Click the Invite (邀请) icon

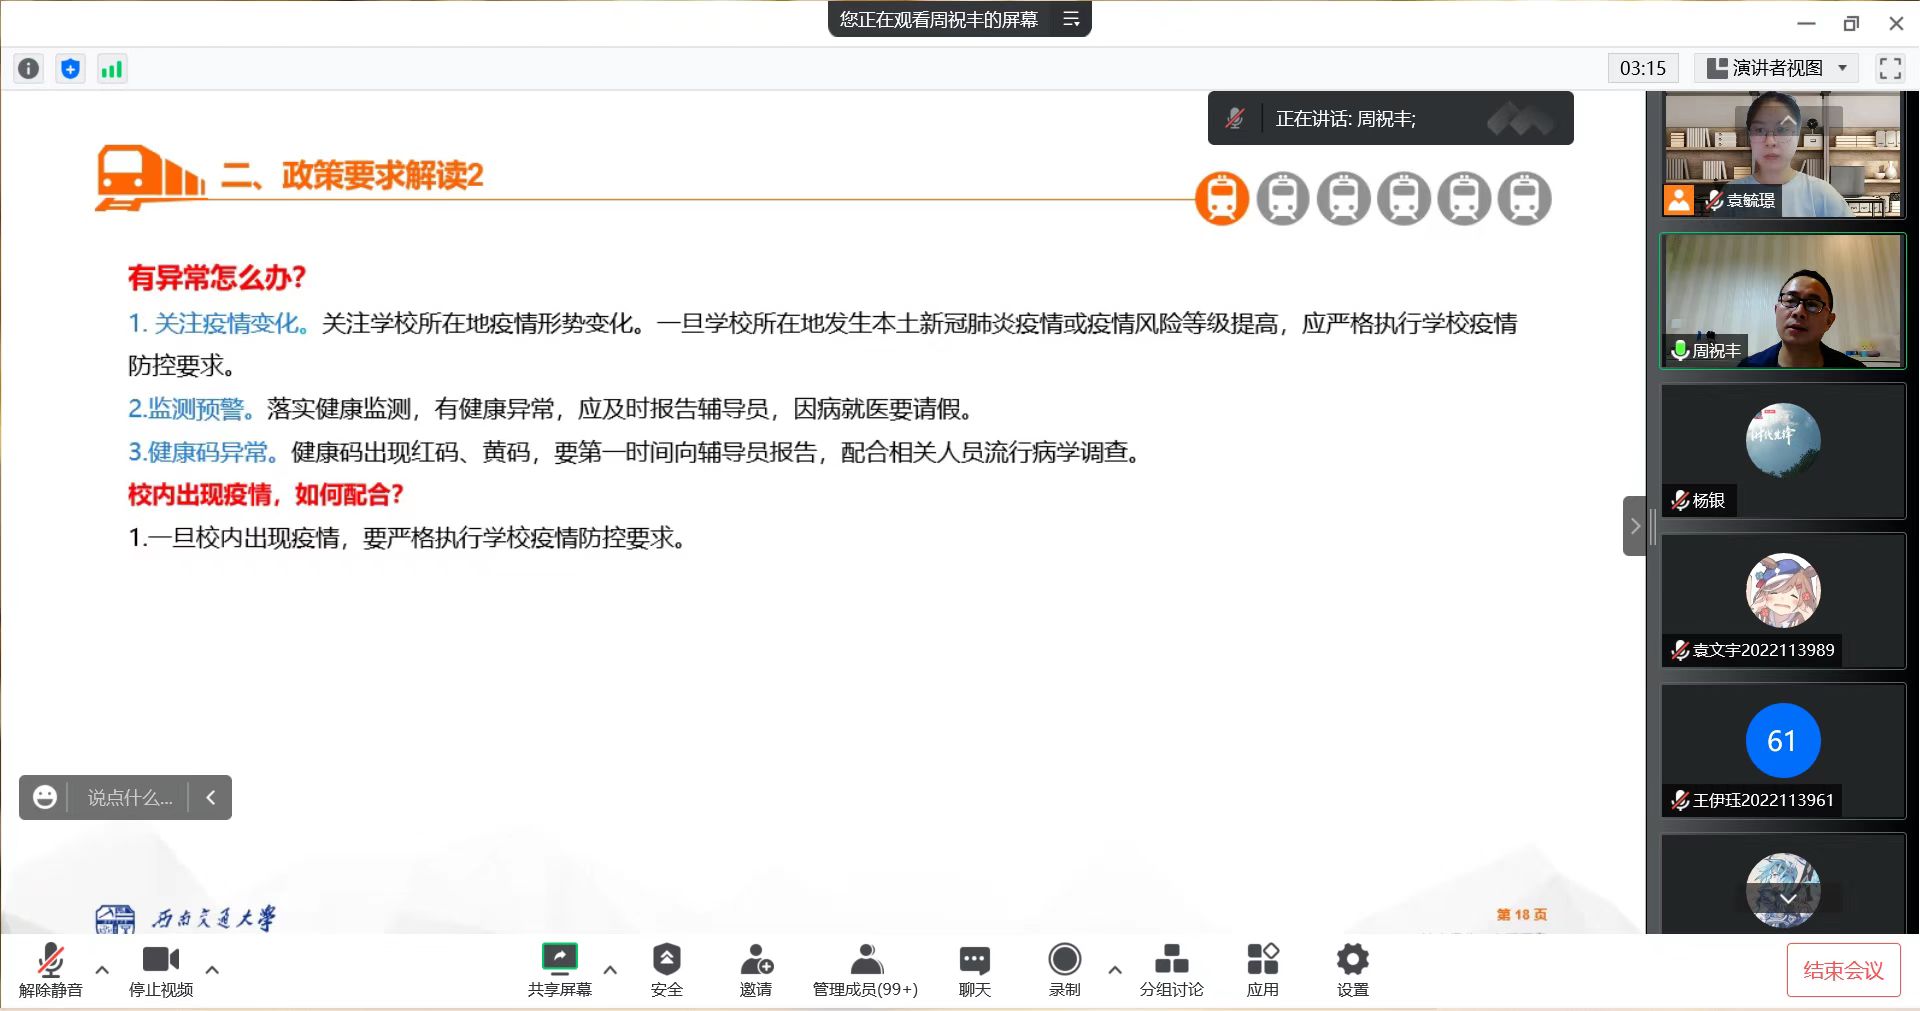[x=756, y=969]
